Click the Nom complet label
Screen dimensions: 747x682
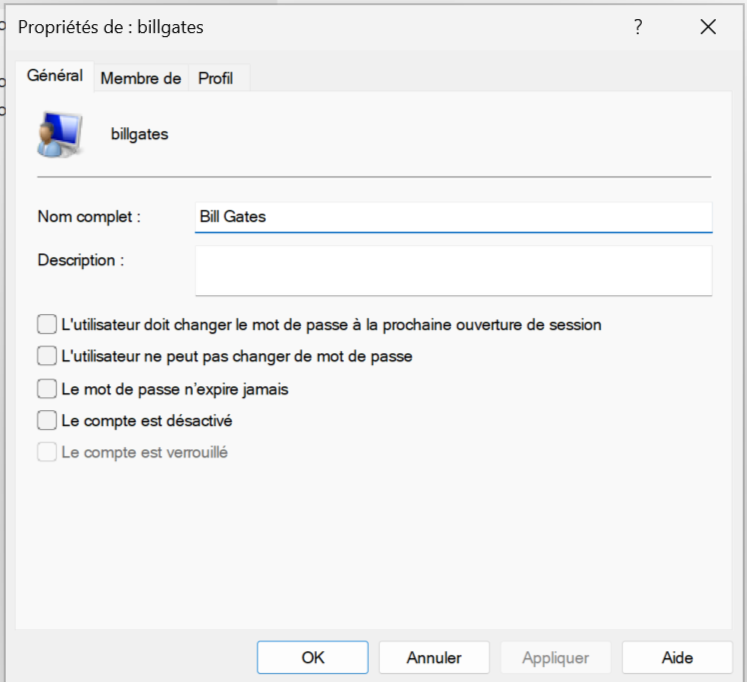(89, 217)
